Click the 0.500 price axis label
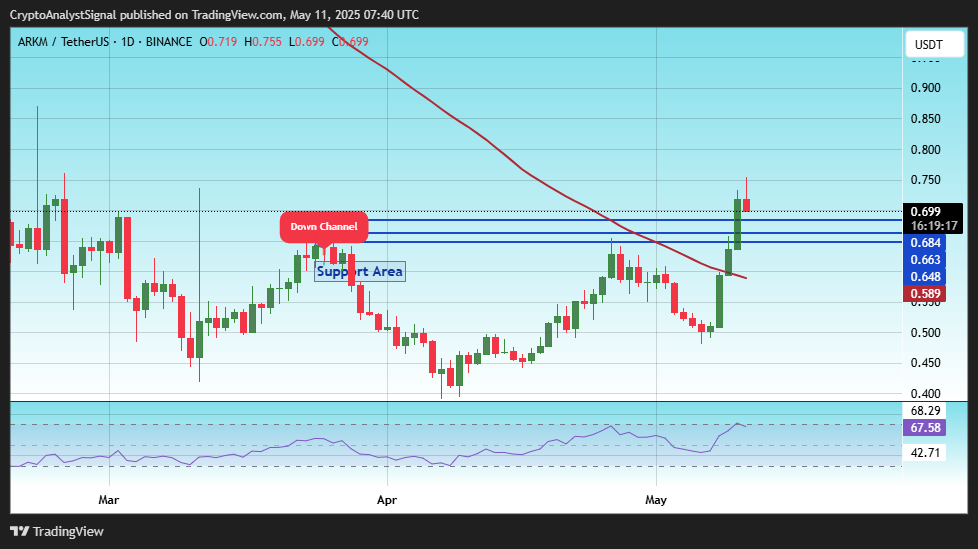The width and height of the screenshot is (978, 549). (x=926, y=333)
